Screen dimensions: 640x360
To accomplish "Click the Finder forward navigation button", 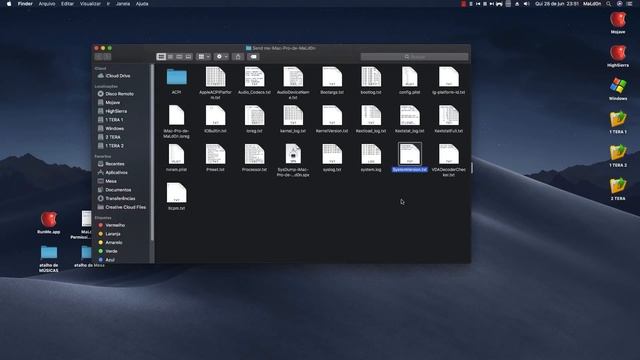I will [107, 57].
